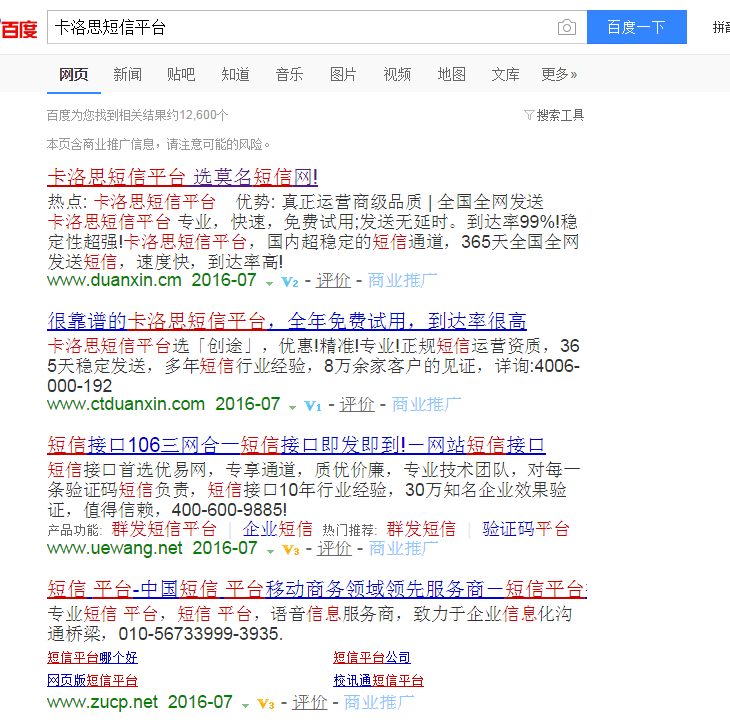Screen dimensions: 730x723
Task: Open the 企业短信 product link
Action: point(277,529)
